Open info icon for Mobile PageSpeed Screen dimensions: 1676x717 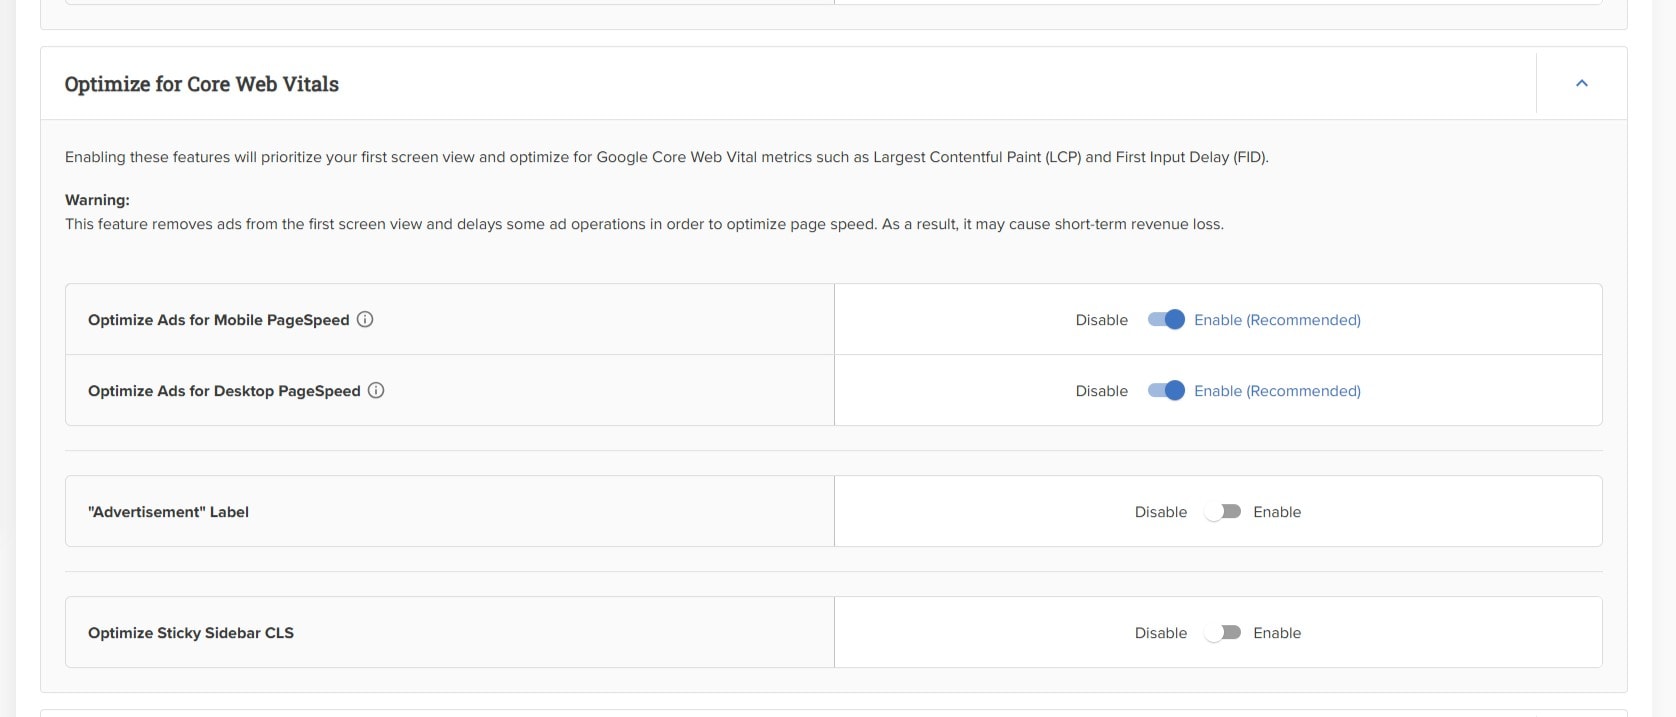(x=365, y=319)
